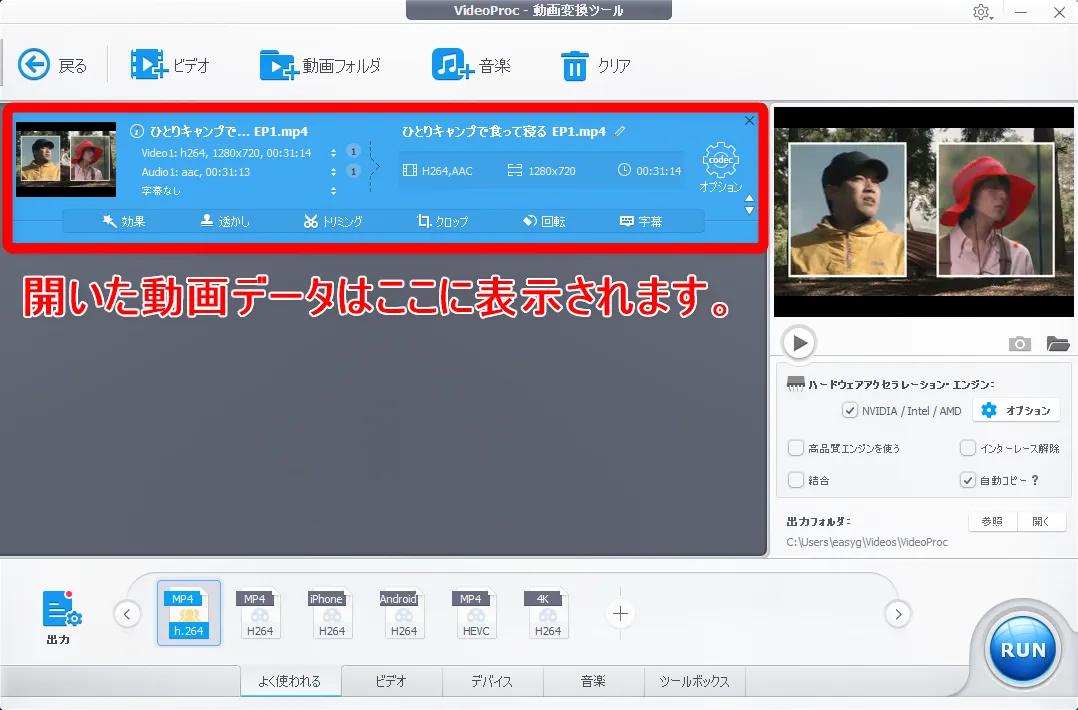Play the preview video
Screen dimensions: 1078x710
799,342
